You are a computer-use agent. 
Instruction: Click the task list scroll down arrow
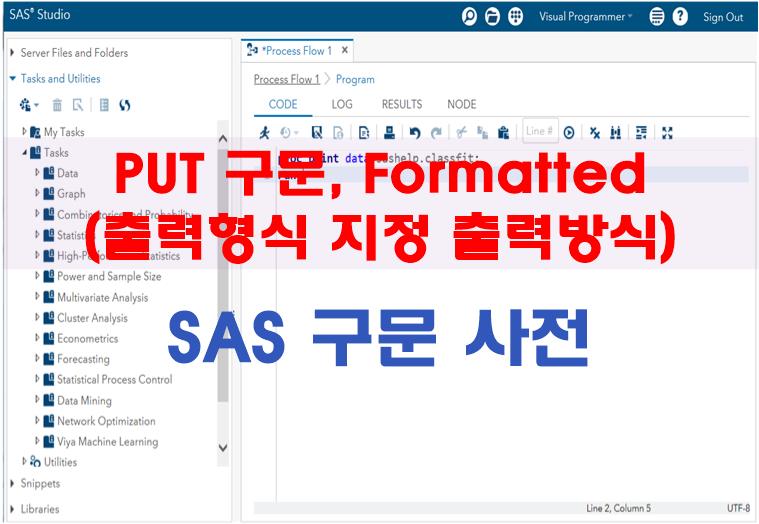coord(223,448)
